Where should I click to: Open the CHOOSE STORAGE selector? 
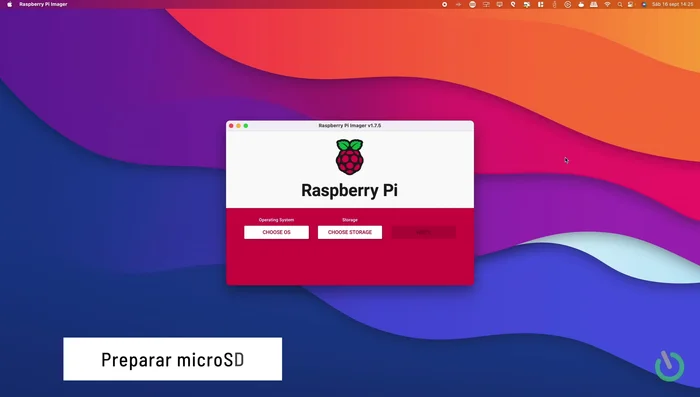(350, 232)
